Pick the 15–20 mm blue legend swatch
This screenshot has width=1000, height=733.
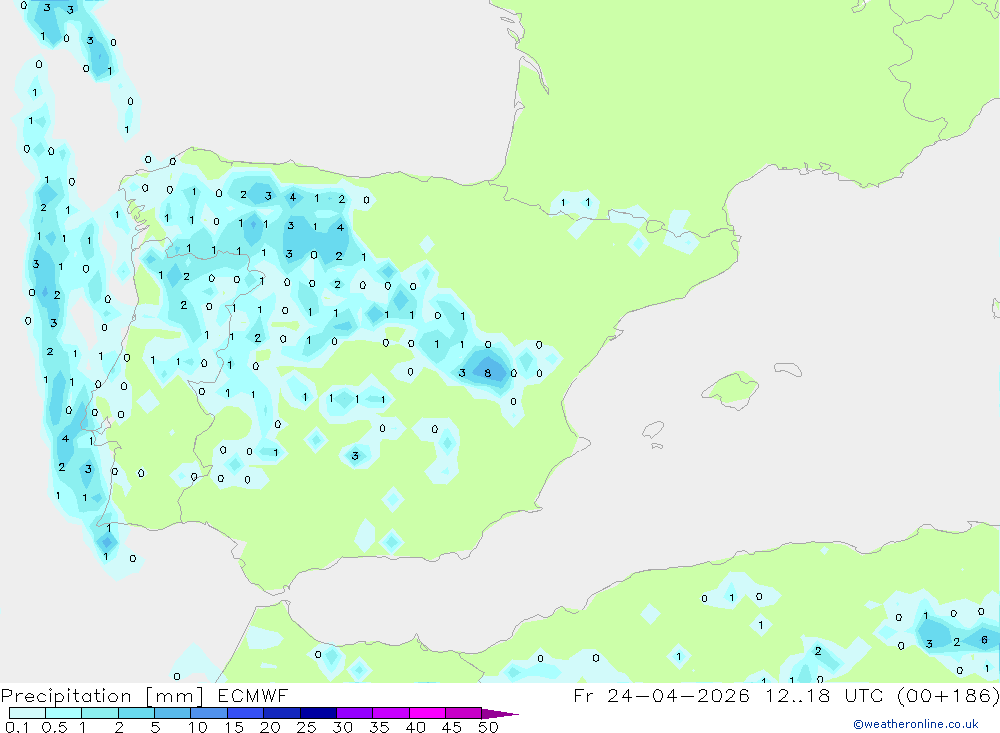[x=246, y=713]
